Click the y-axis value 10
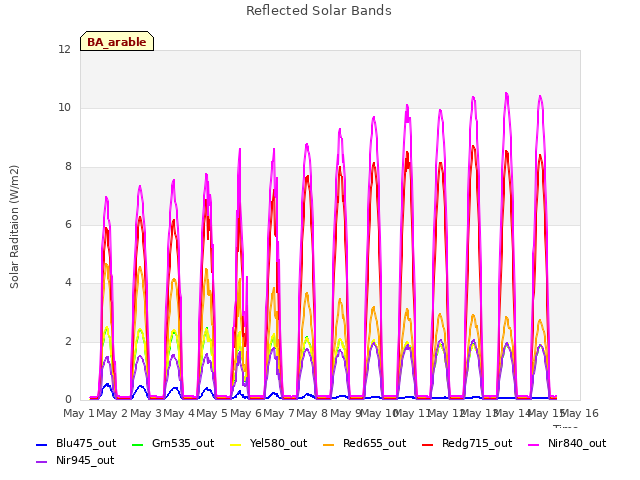640x480 pixels. pyautogui.click(x=64, y=108)
